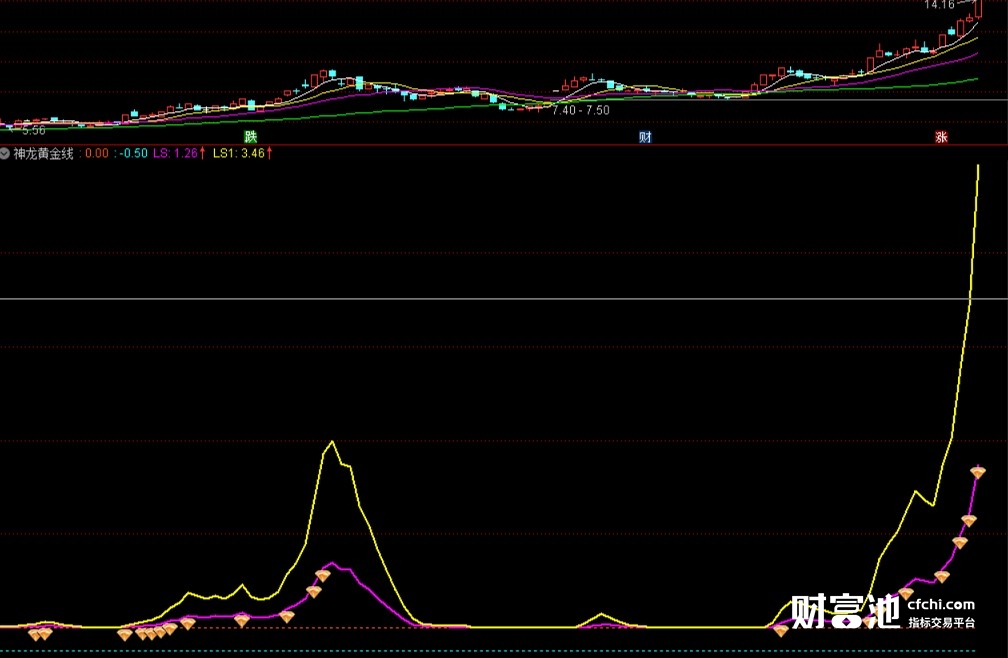Viewport: 1008px width, 658px height.
Task: Open the cfchi.com link
Action: 940,604
